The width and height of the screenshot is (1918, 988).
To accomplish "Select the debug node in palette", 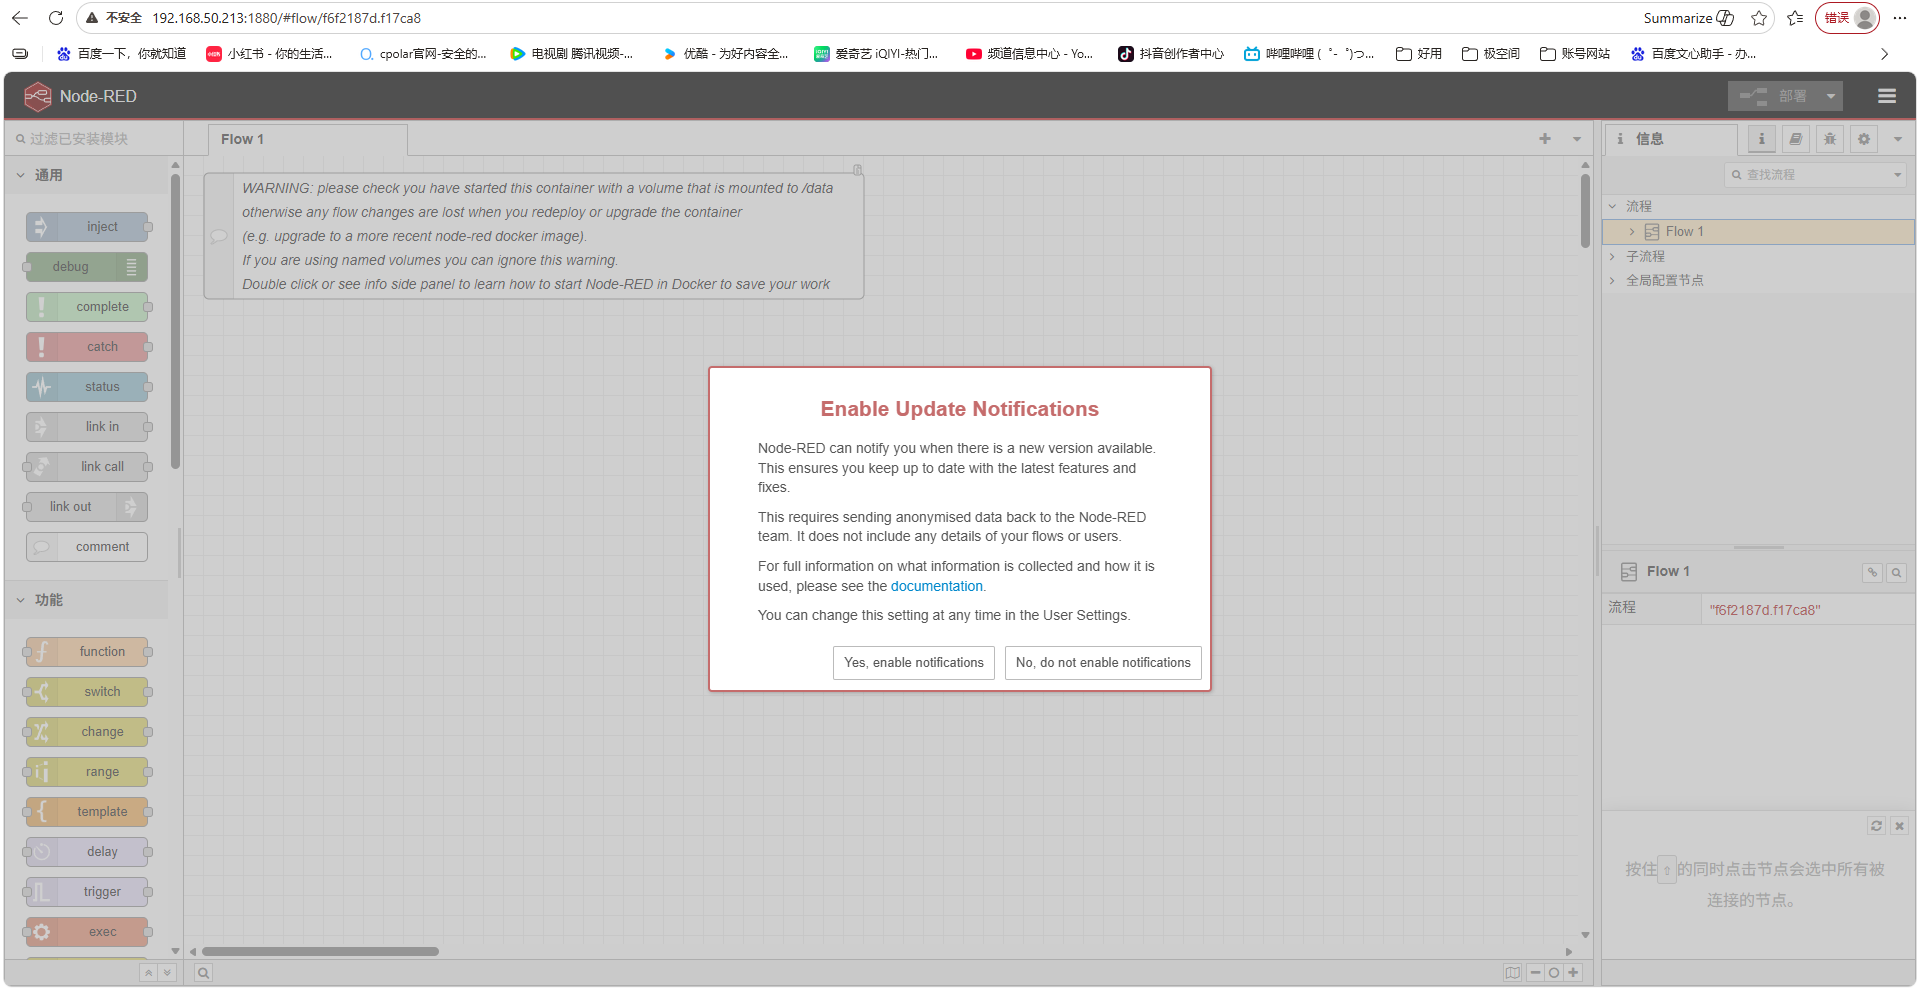I will 87,267.
